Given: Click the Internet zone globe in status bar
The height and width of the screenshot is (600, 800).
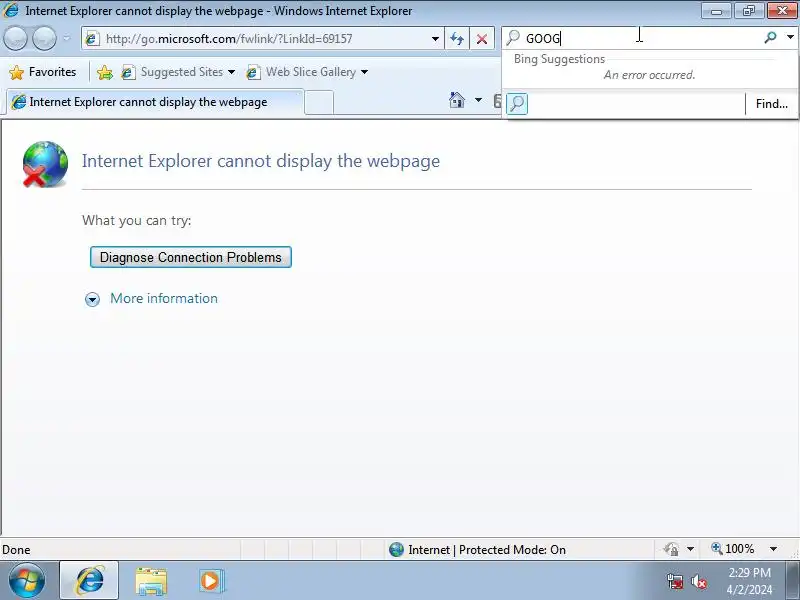Looking at the screenshot, I should pyautogui.click(x=396, y=549).
